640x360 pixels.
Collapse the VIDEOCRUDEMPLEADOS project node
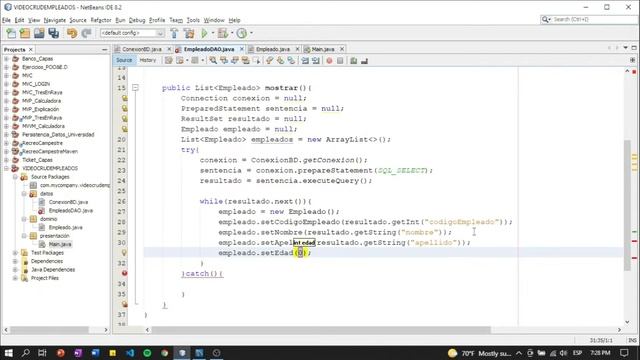(x=7, y=168)
